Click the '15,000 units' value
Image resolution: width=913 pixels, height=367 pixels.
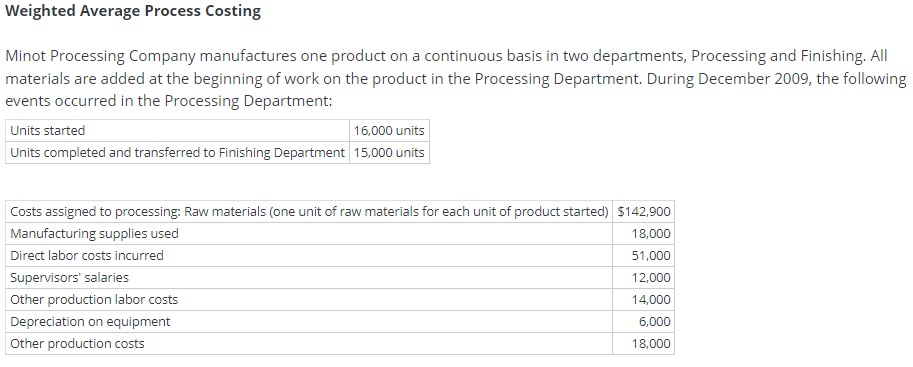389,153
